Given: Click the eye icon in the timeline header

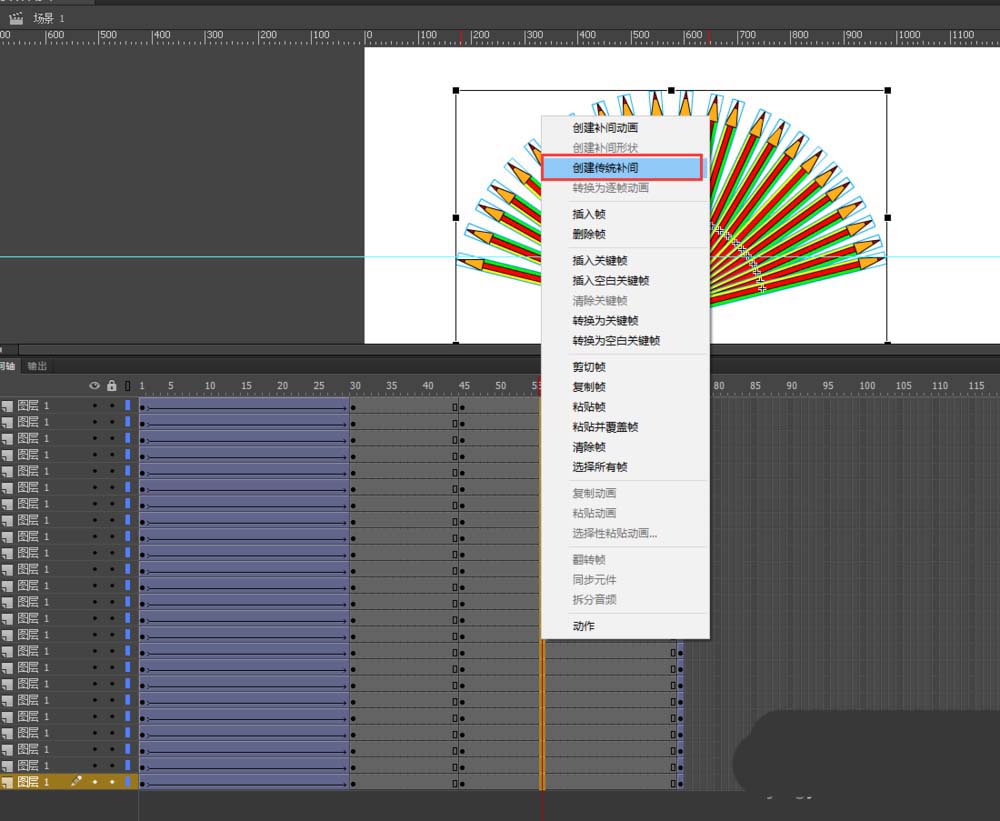Looking at the screenshot, I should (95, 385).
